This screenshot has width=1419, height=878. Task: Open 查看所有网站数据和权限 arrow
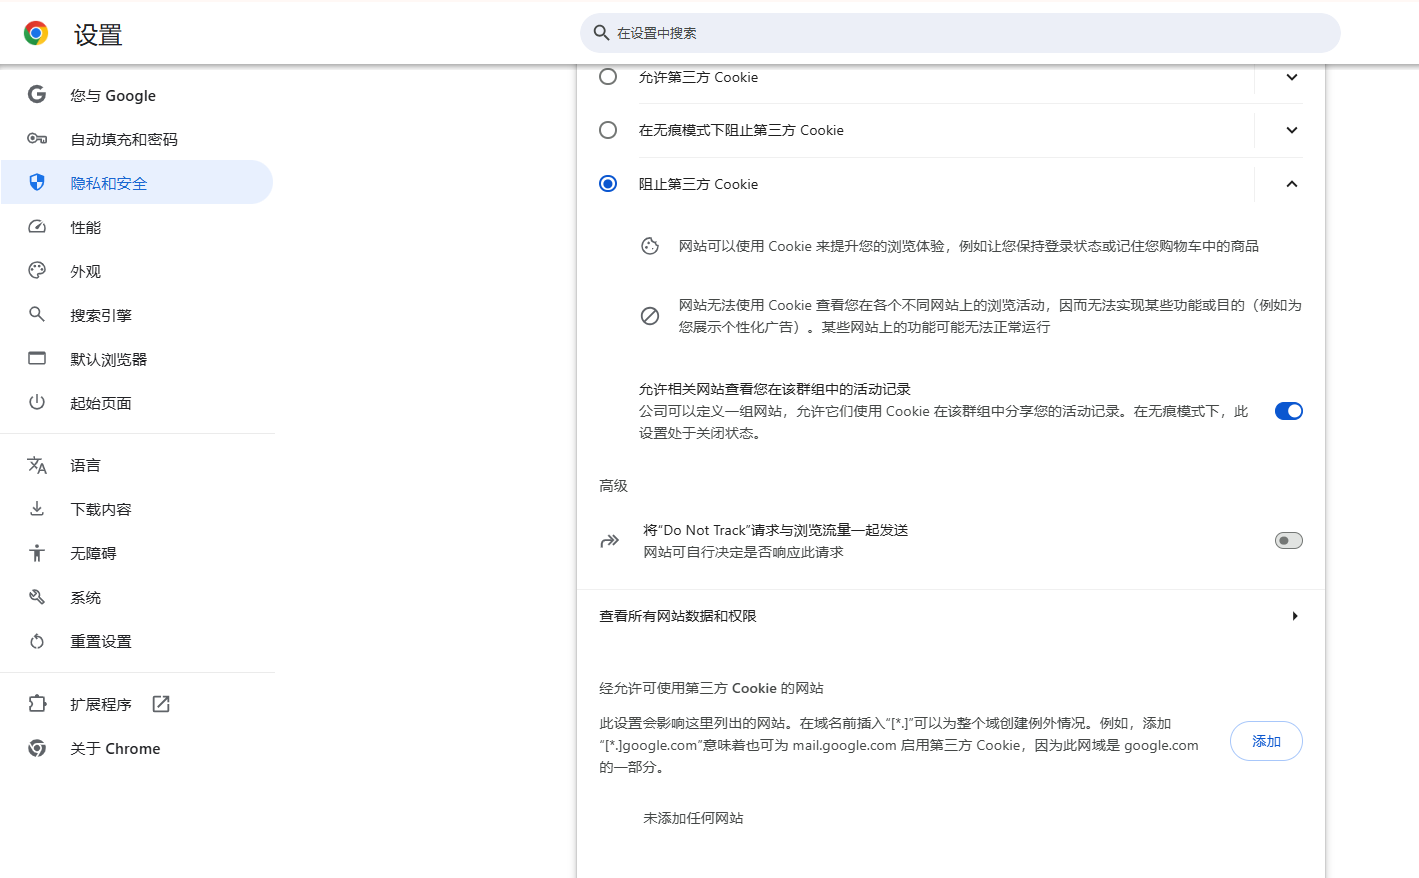[x=1295, y=616]
